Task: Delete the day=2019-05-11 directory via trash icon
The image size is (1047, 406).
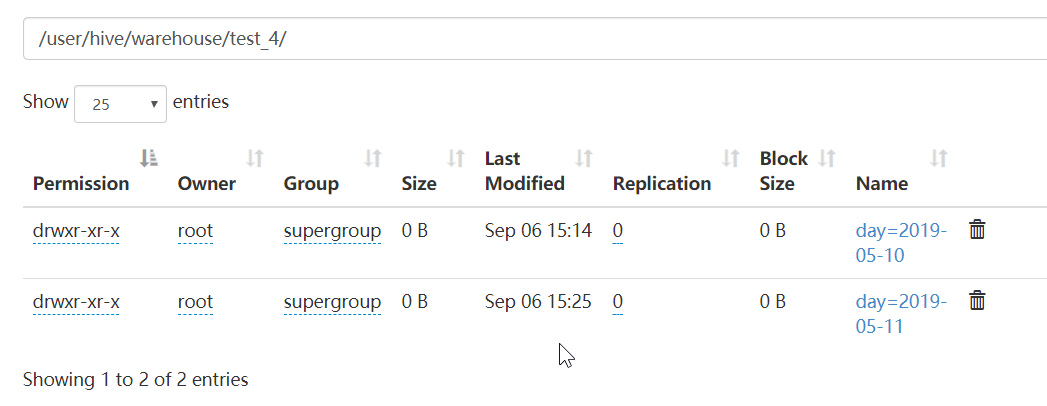Action: click(977, 300)
